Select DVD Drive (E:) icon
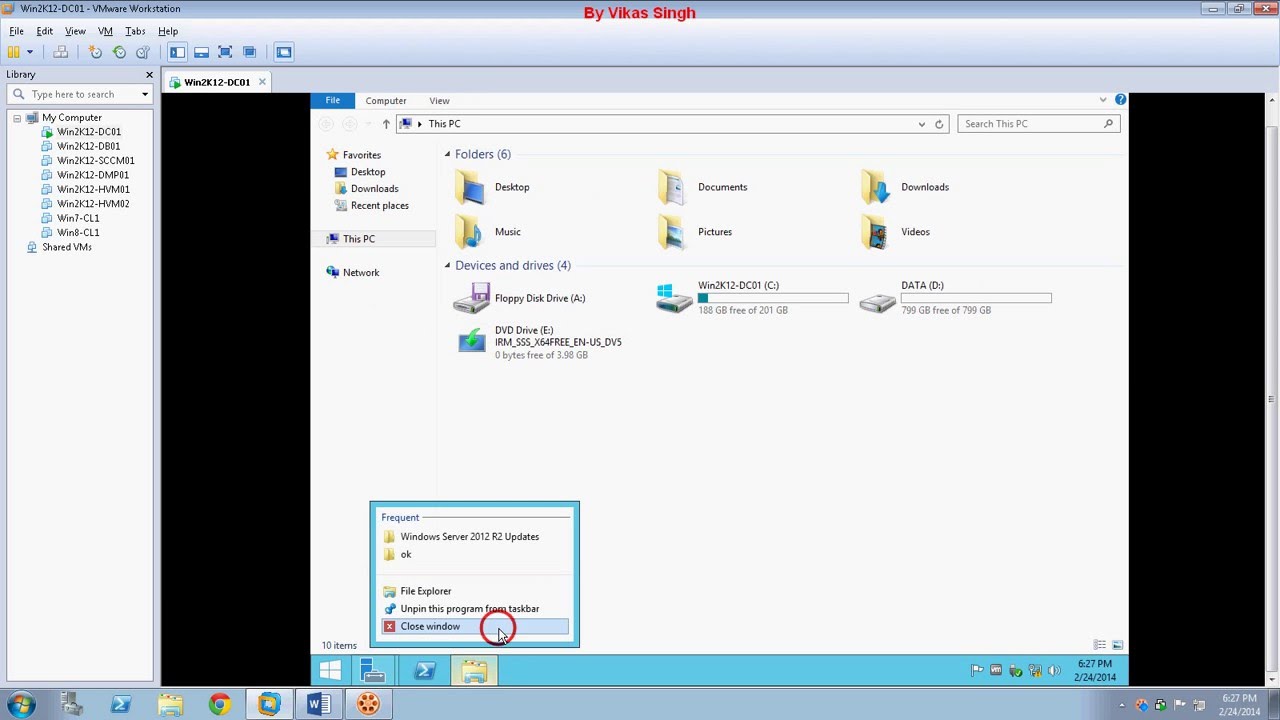This screenshot has width=1280, height=720. [x=472, y=342]
